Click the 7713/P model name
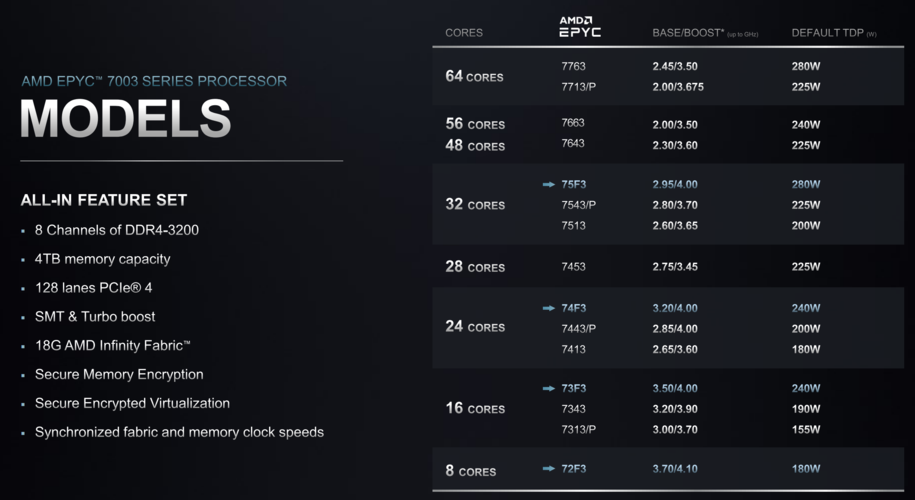The height and width of the screenshot is (500, 915). [x=579, y=87]
